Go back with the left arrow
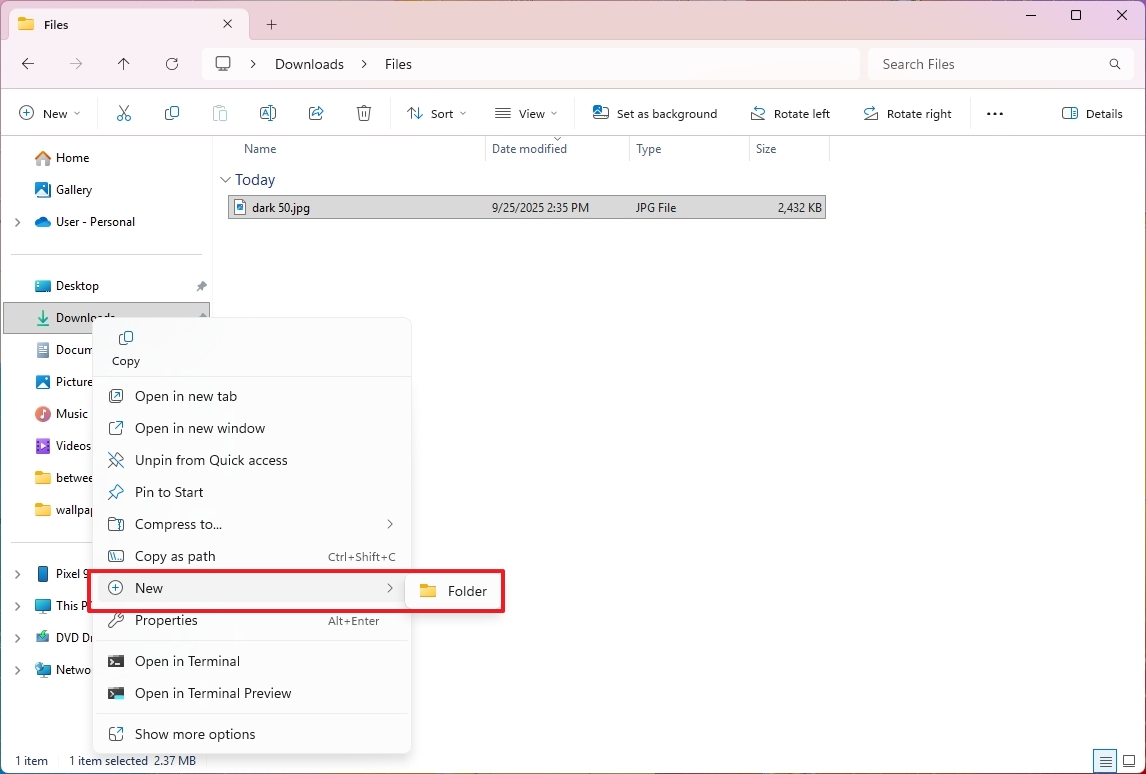Image resolution: width=1146 pixels, height=774 pixels. 28,64
